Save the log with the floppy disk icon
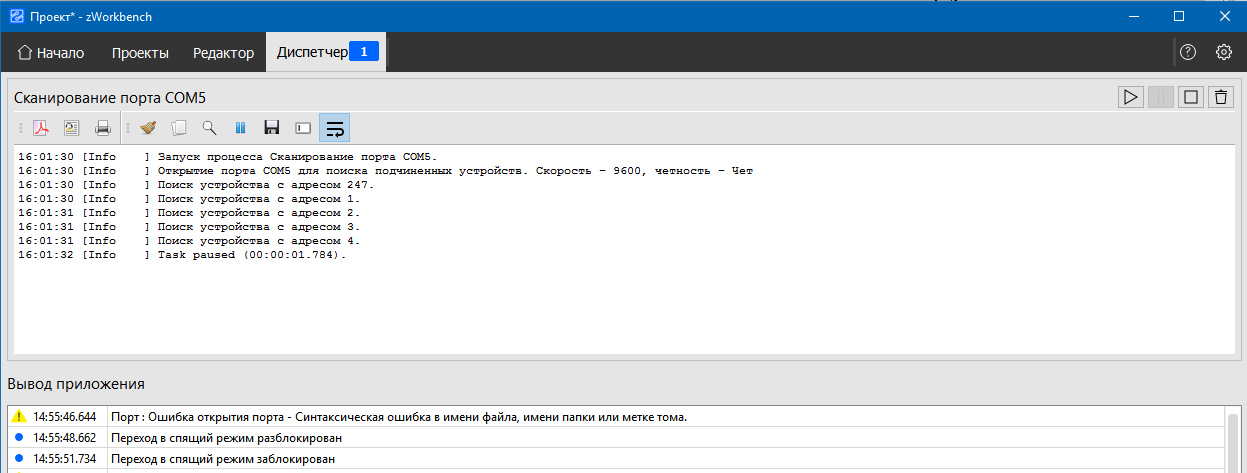 tap(271, 128)
